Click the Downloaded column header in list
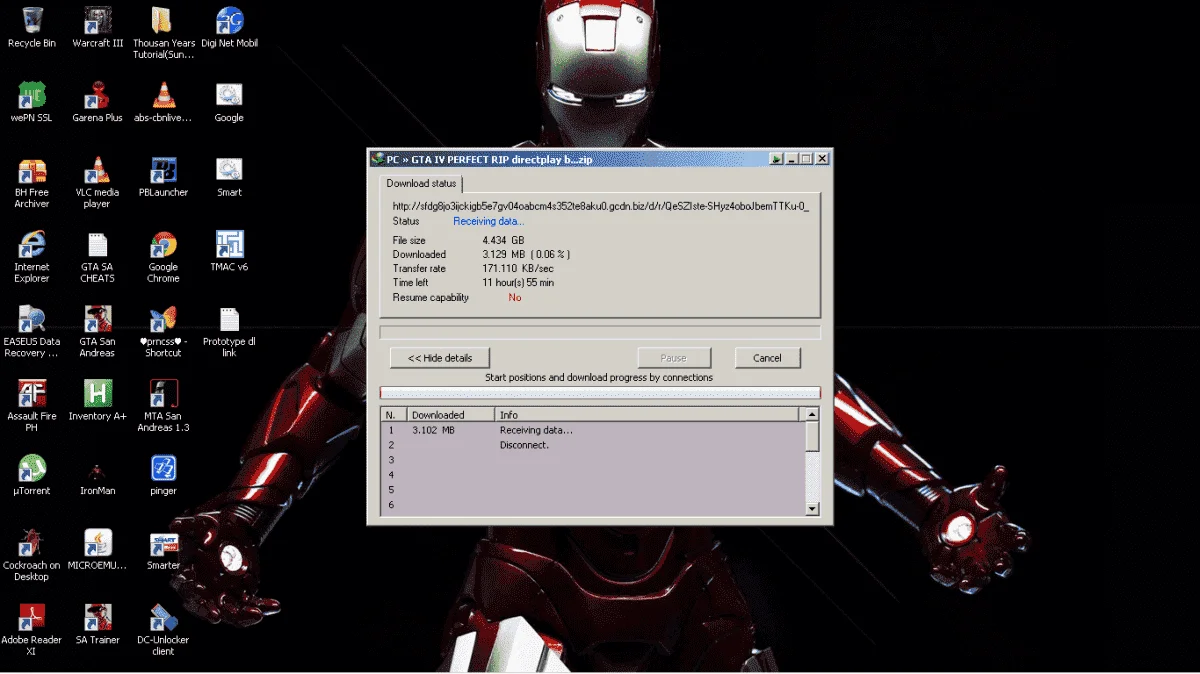Viewport: 1200px width, 674px height. tap(451, 414)
